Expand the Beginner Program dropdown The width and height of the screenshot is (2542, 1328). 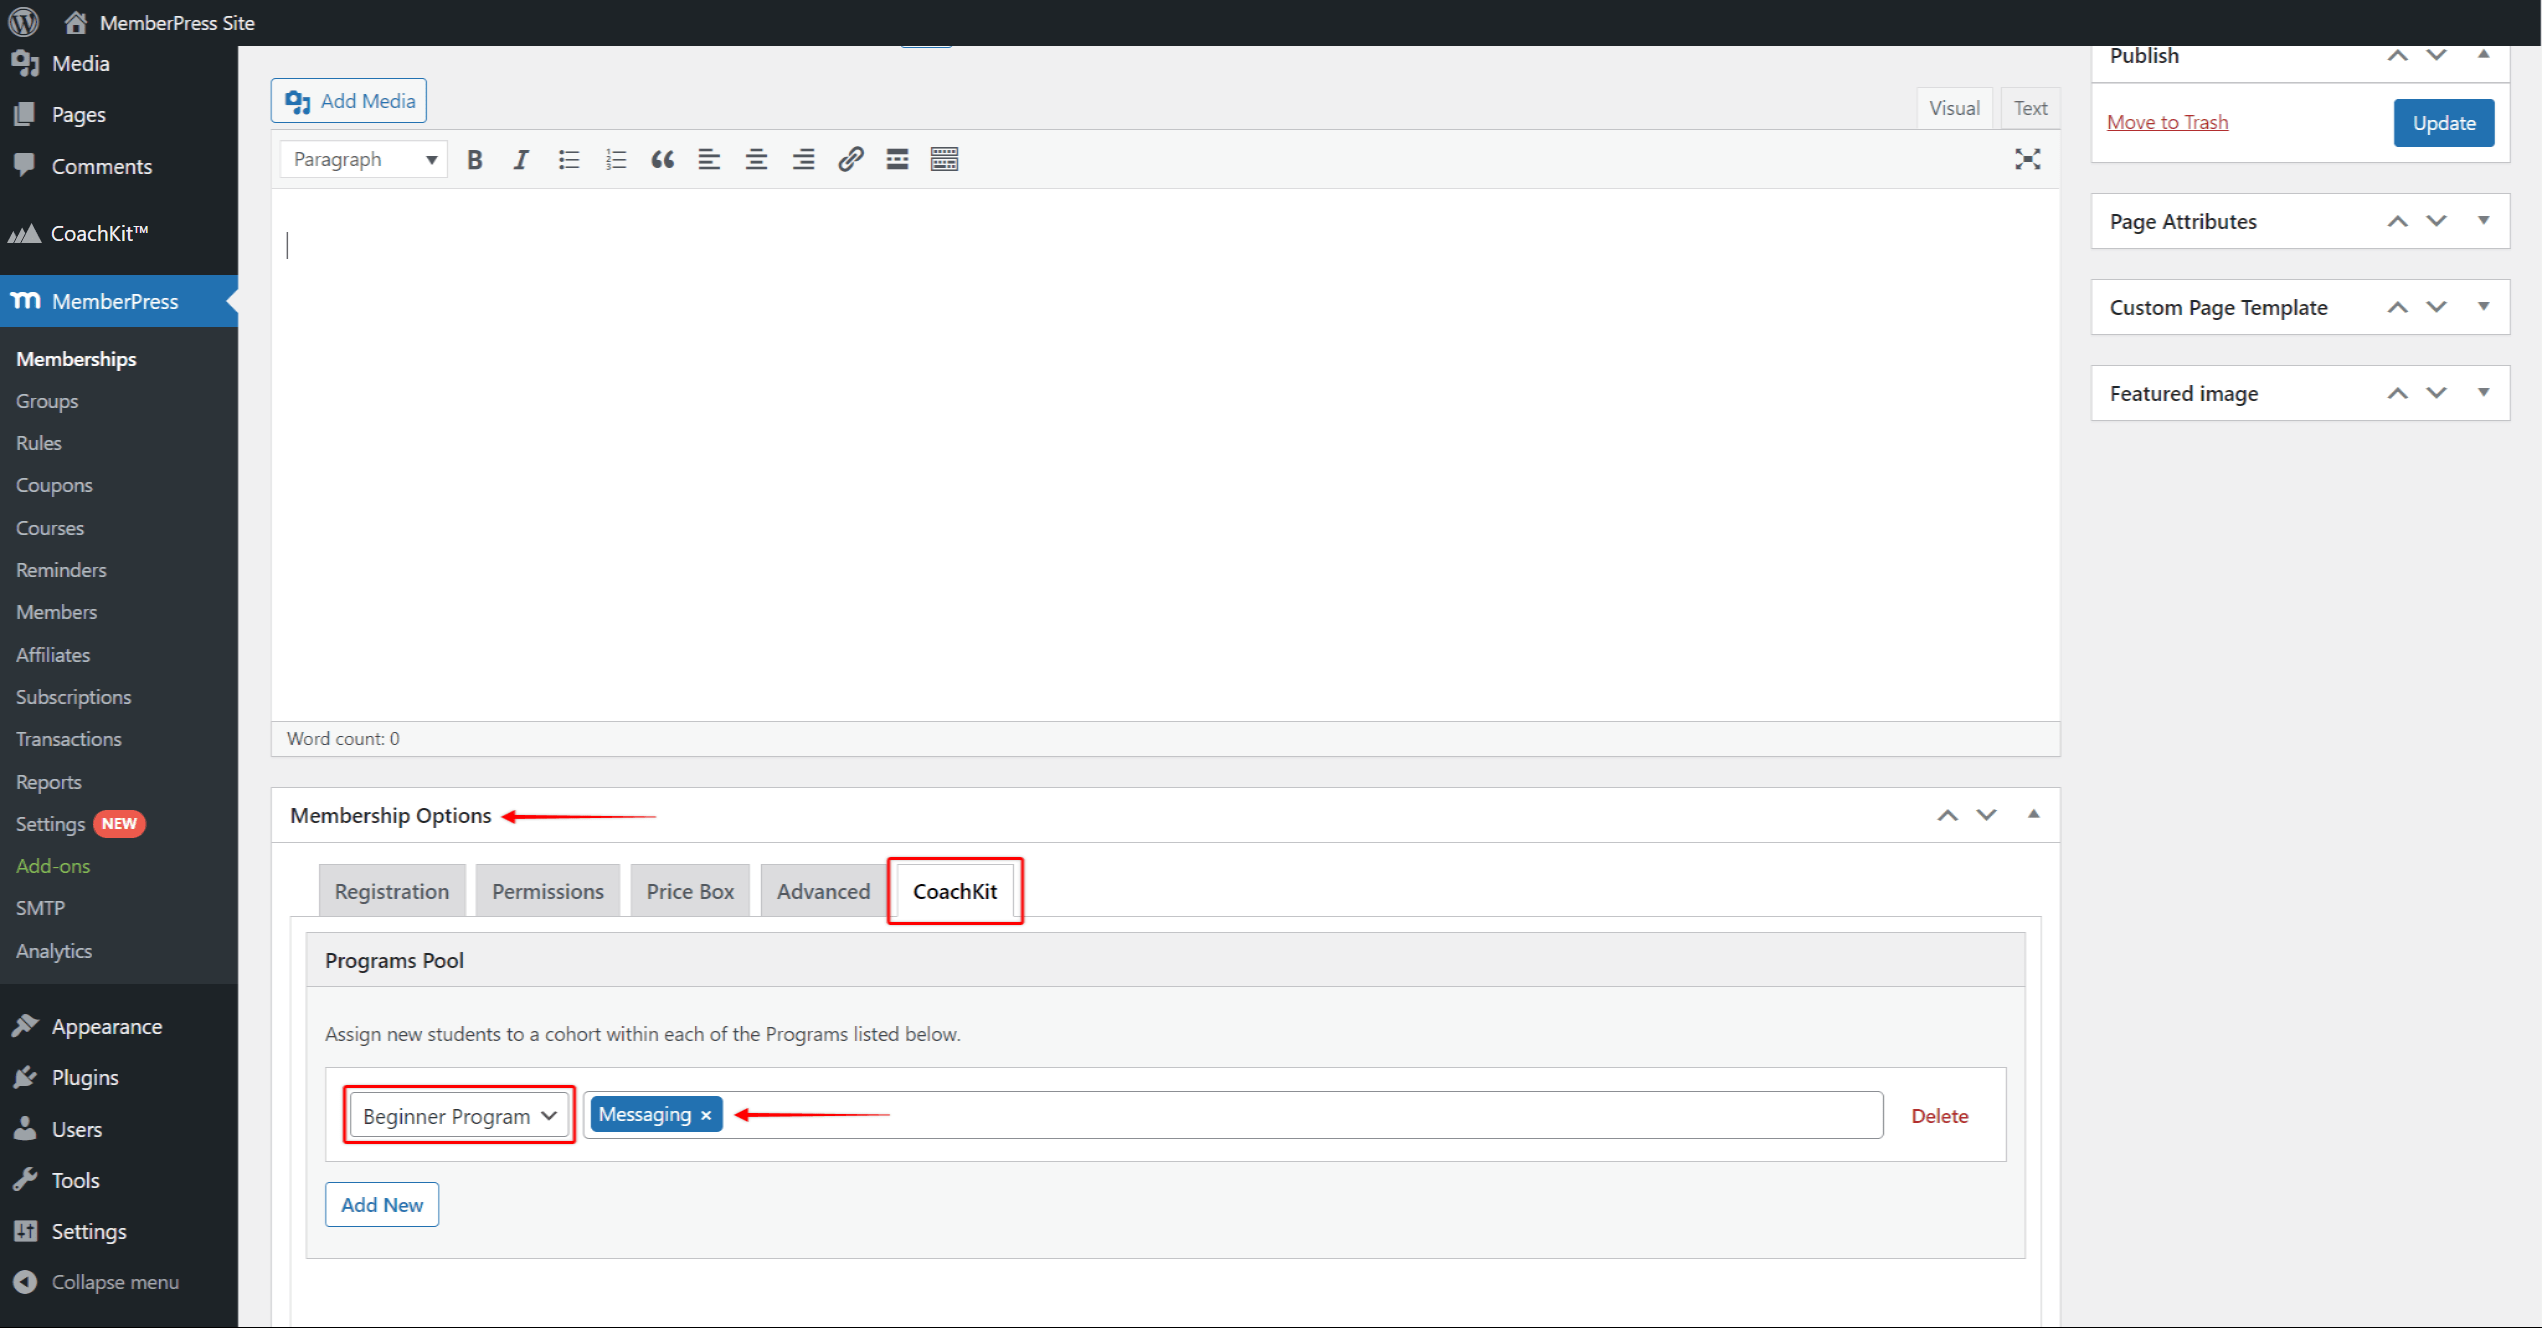[456, 1115]
